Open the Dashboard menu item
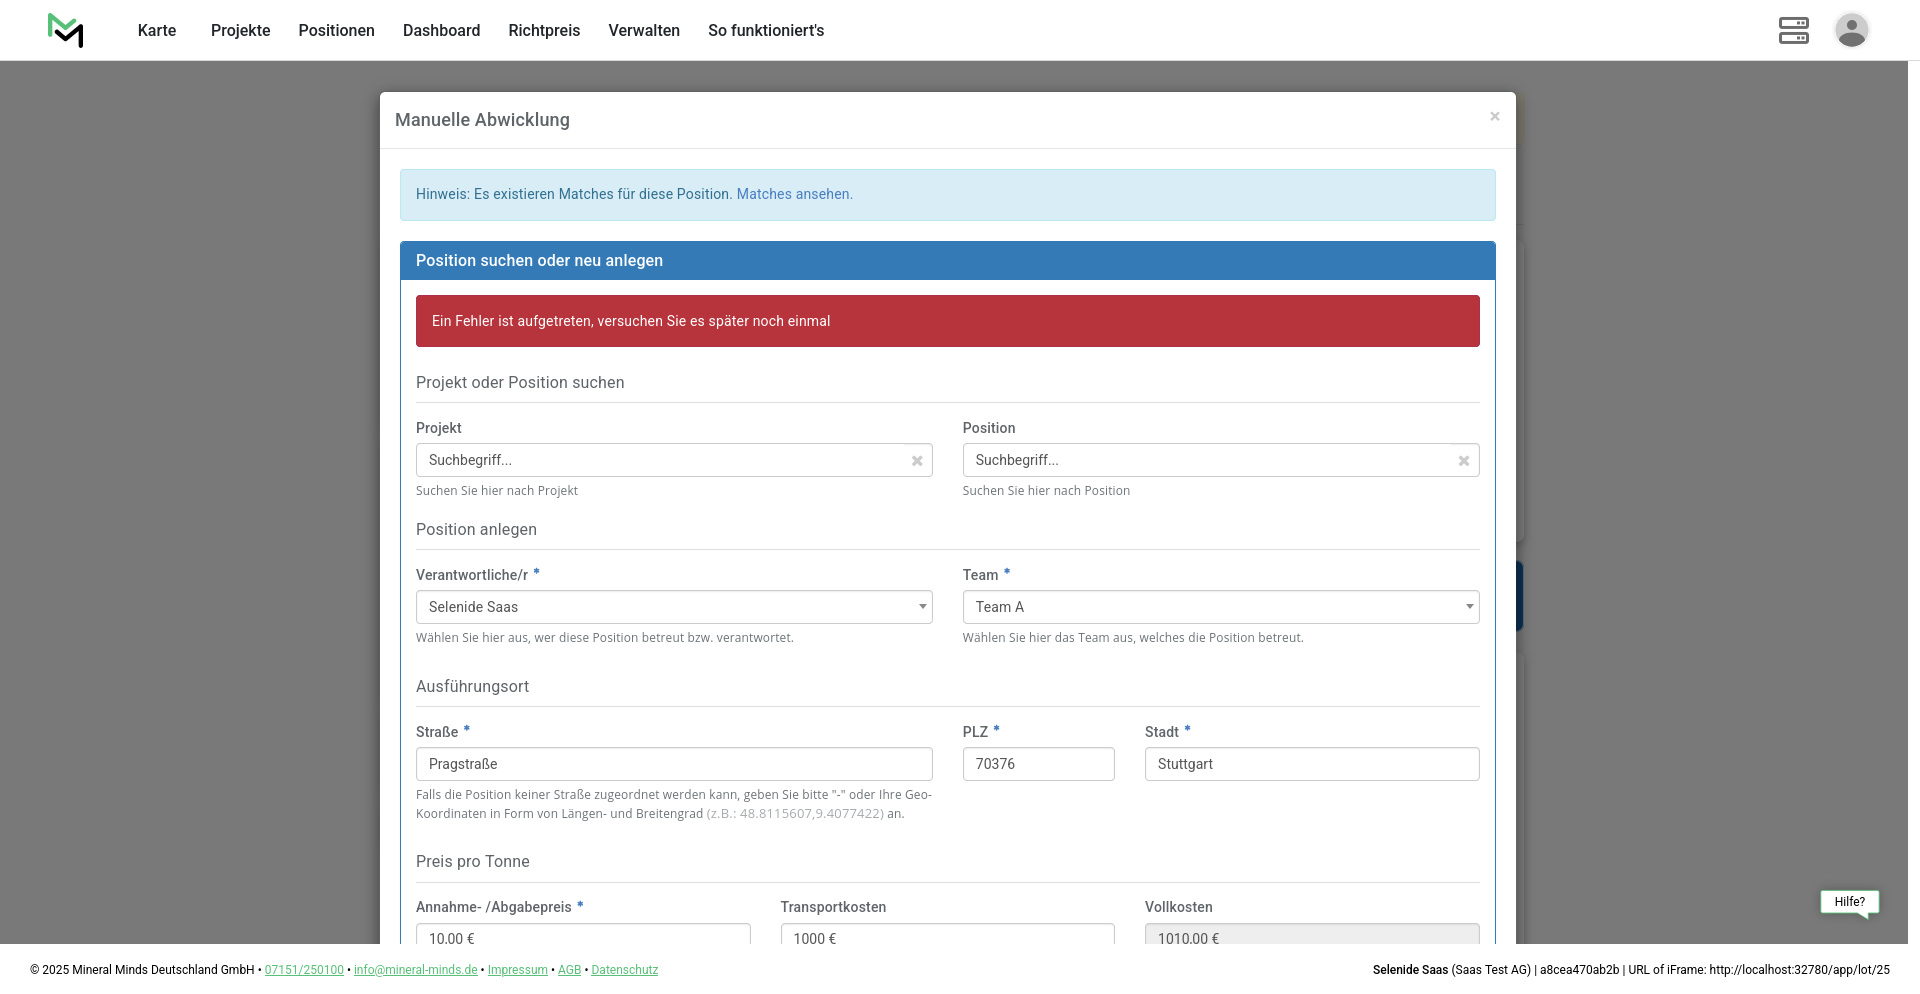Viewport: 1920px width, 994px height. tap(441, 31)
